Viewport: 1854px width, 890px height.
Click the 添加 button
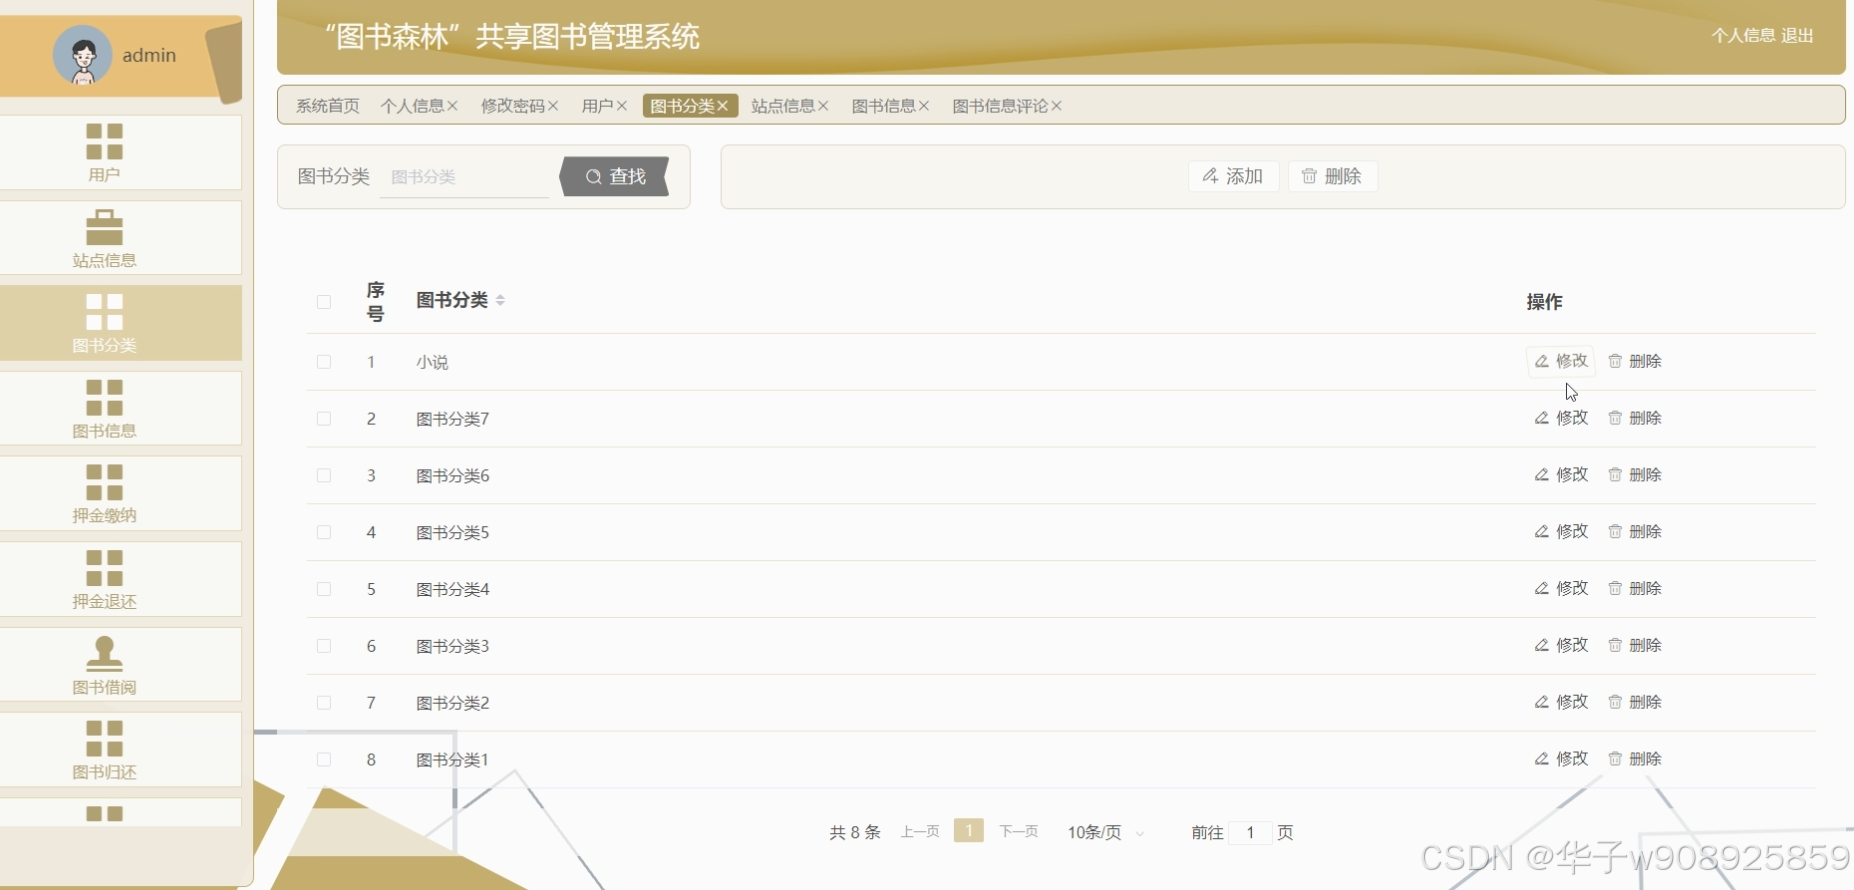pos(1233,176)
